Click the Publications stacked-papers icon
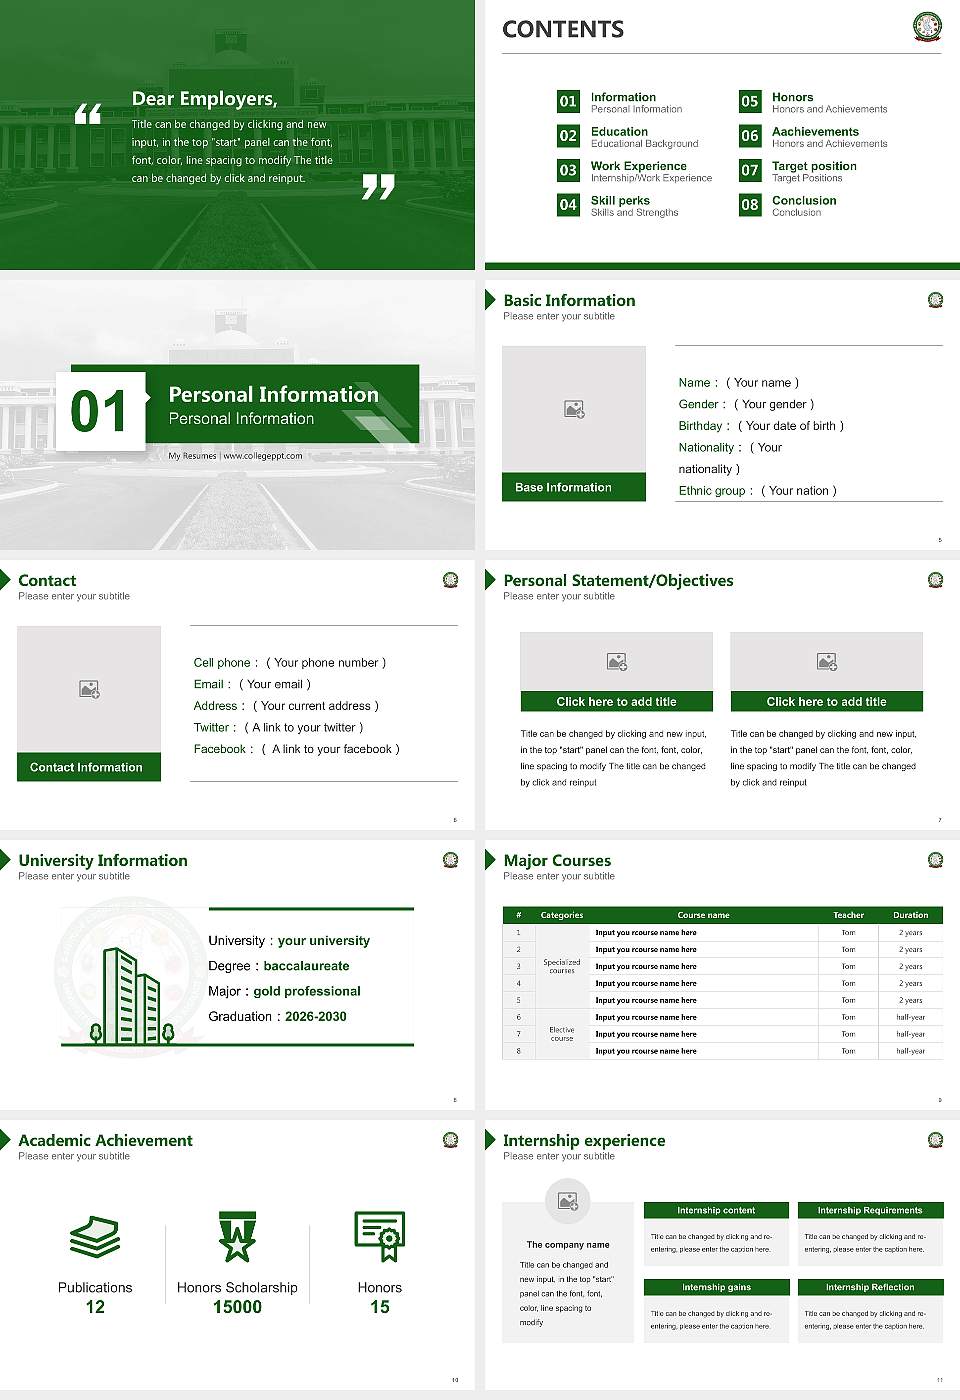Viewport: 960px width, 1400px height. 95,1237
